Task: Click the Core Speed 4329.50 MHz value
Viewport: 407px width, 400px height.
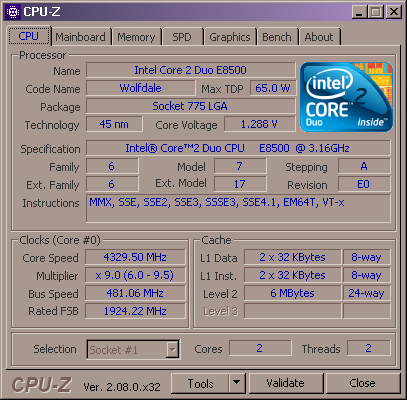Action: point(135,257)
